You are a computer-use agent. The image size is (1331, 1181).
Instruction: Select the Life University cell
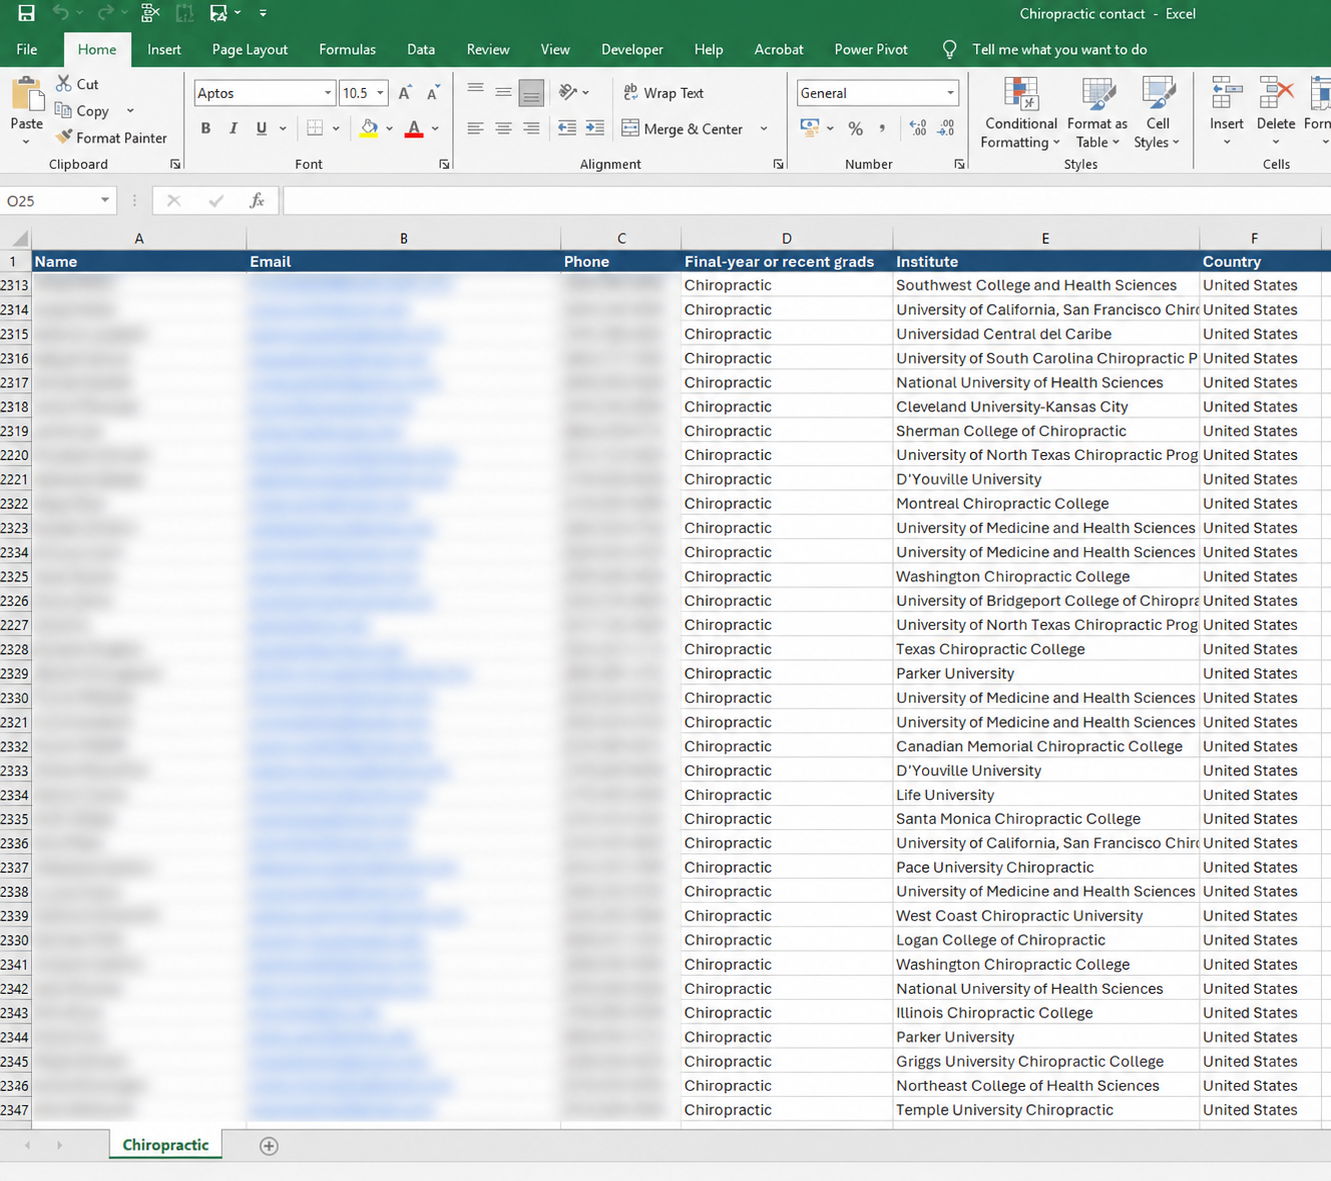coord(1046,795)
